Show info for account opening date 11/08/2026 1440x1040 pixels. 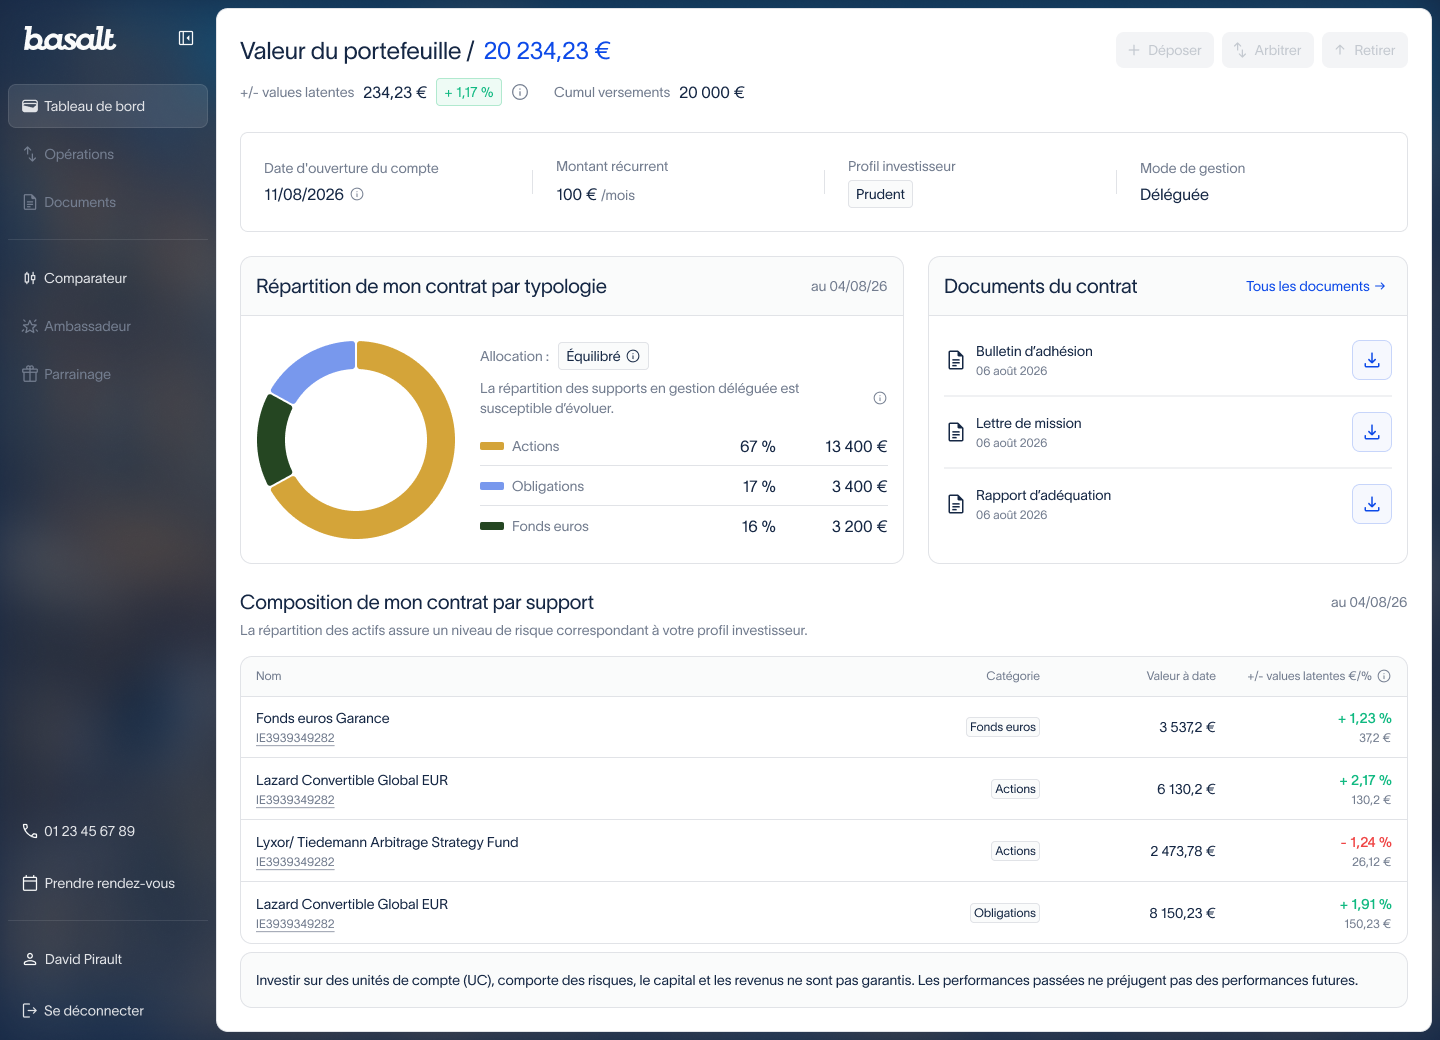click(357, 194)
